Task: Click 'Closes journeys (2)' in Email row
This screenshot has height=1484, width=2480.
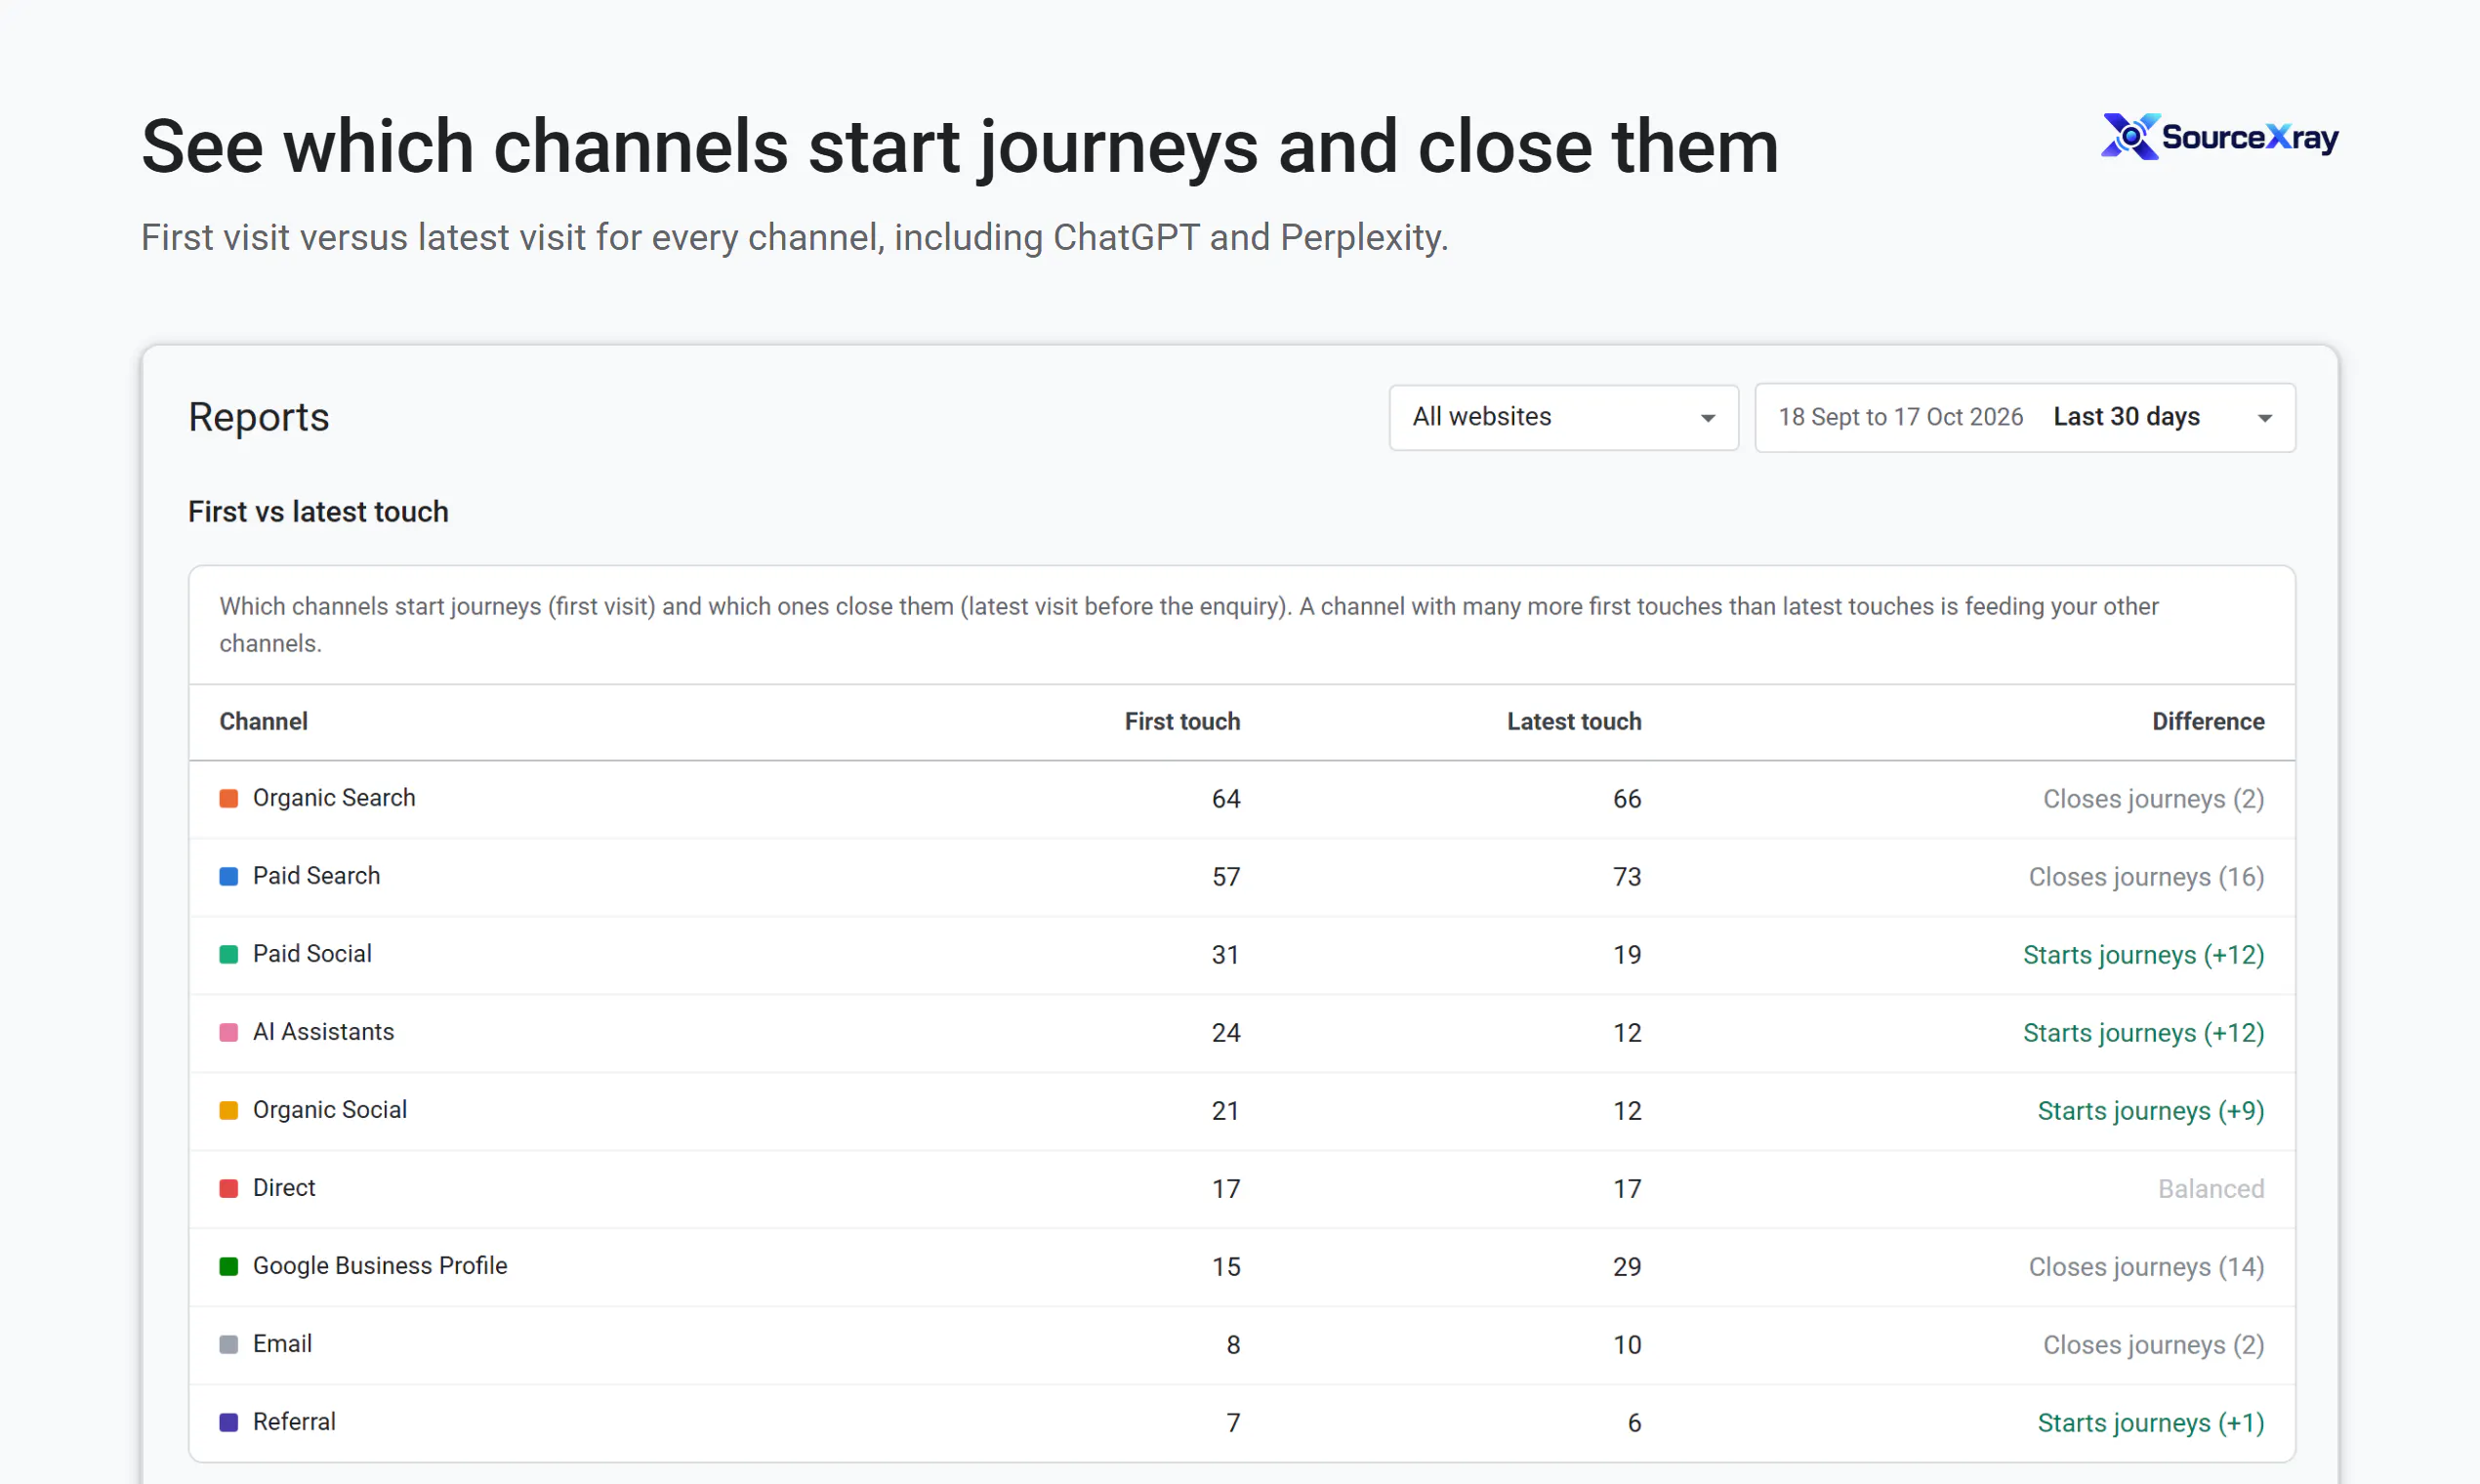Action: 2153,1345
